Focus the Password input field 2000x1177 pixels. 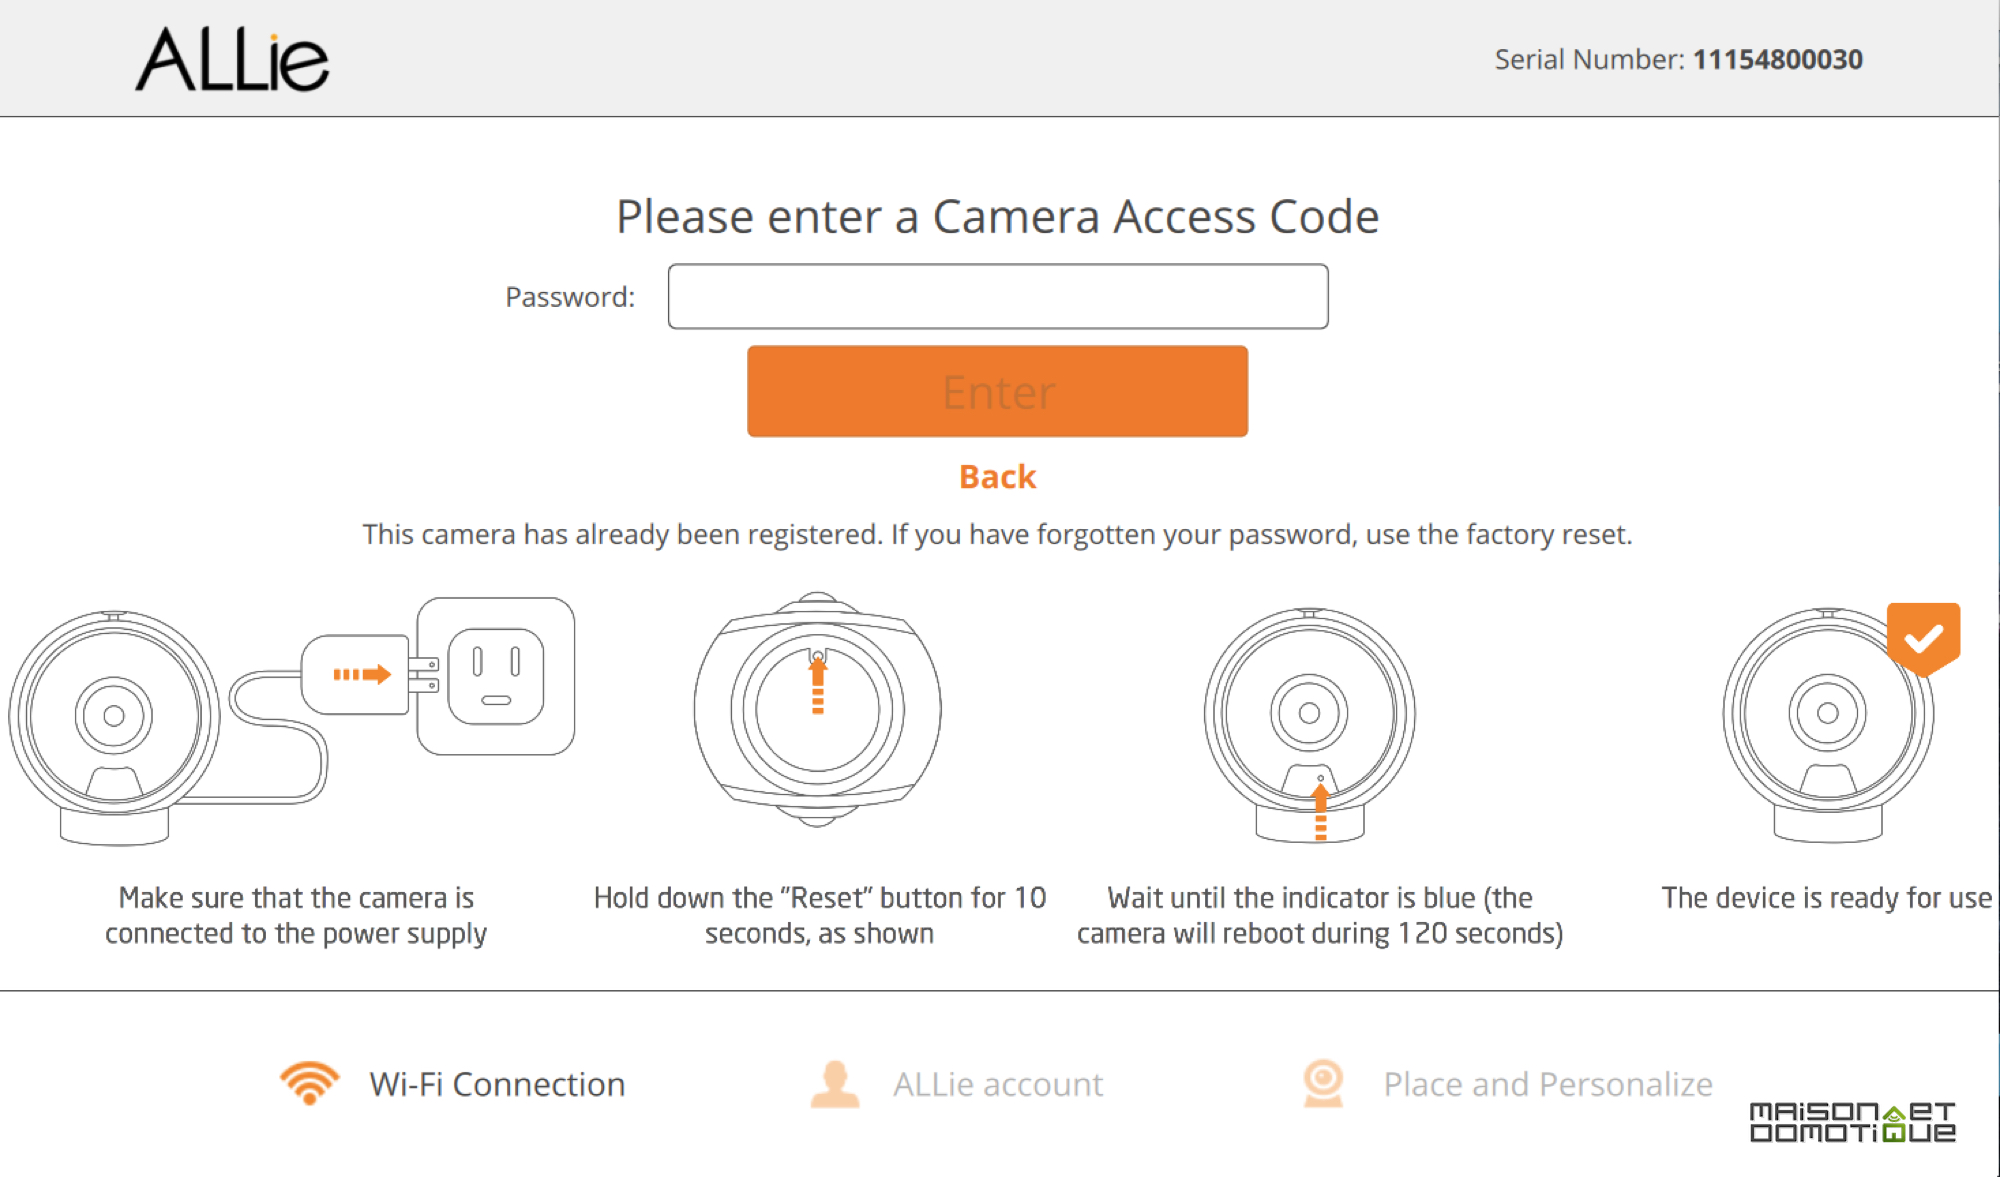pos(998,296)
